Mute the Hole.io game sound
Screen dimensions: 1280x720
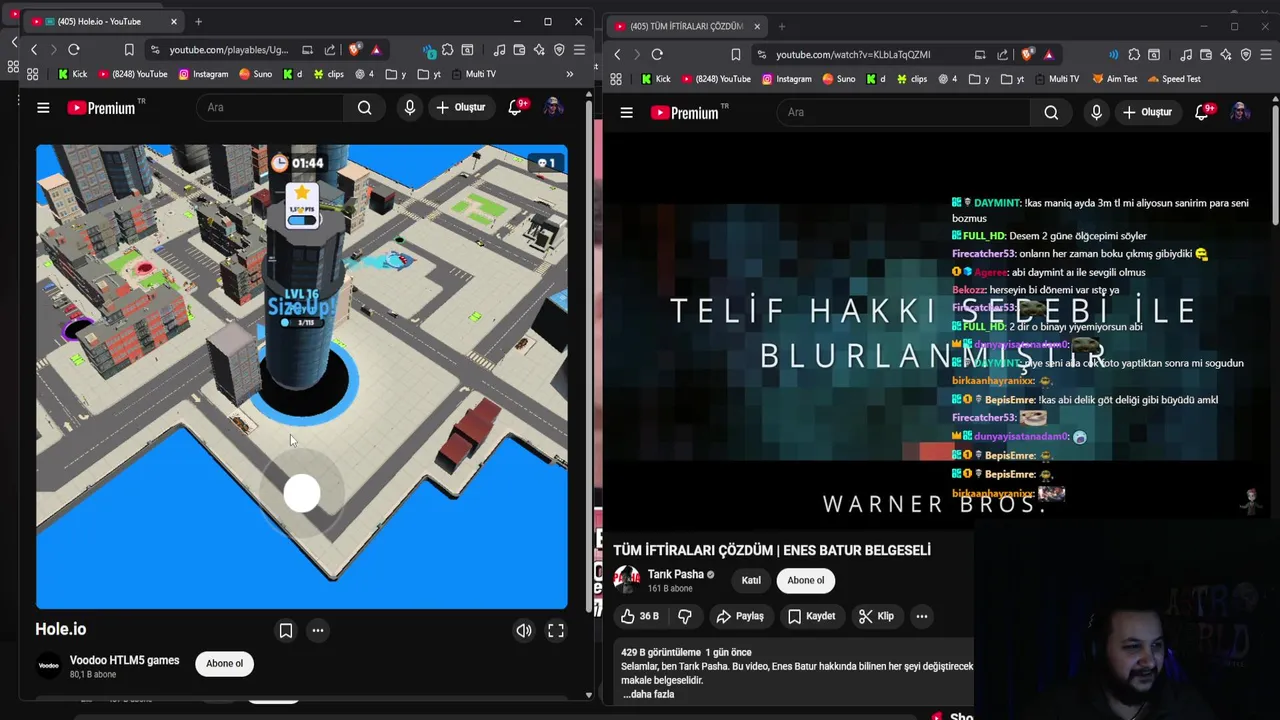coord(524,630)
